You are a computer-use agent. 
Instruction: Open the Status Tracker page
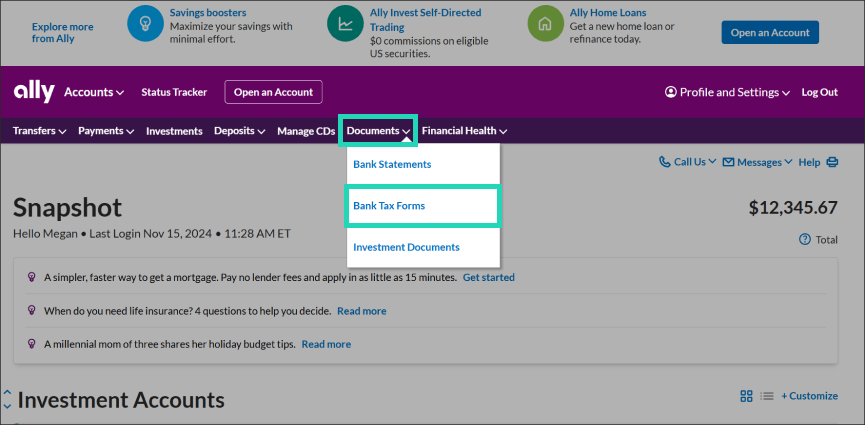174,92
